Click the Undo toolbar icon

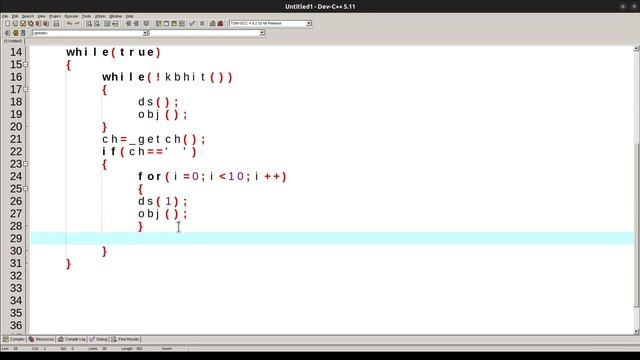coord(69,23)
